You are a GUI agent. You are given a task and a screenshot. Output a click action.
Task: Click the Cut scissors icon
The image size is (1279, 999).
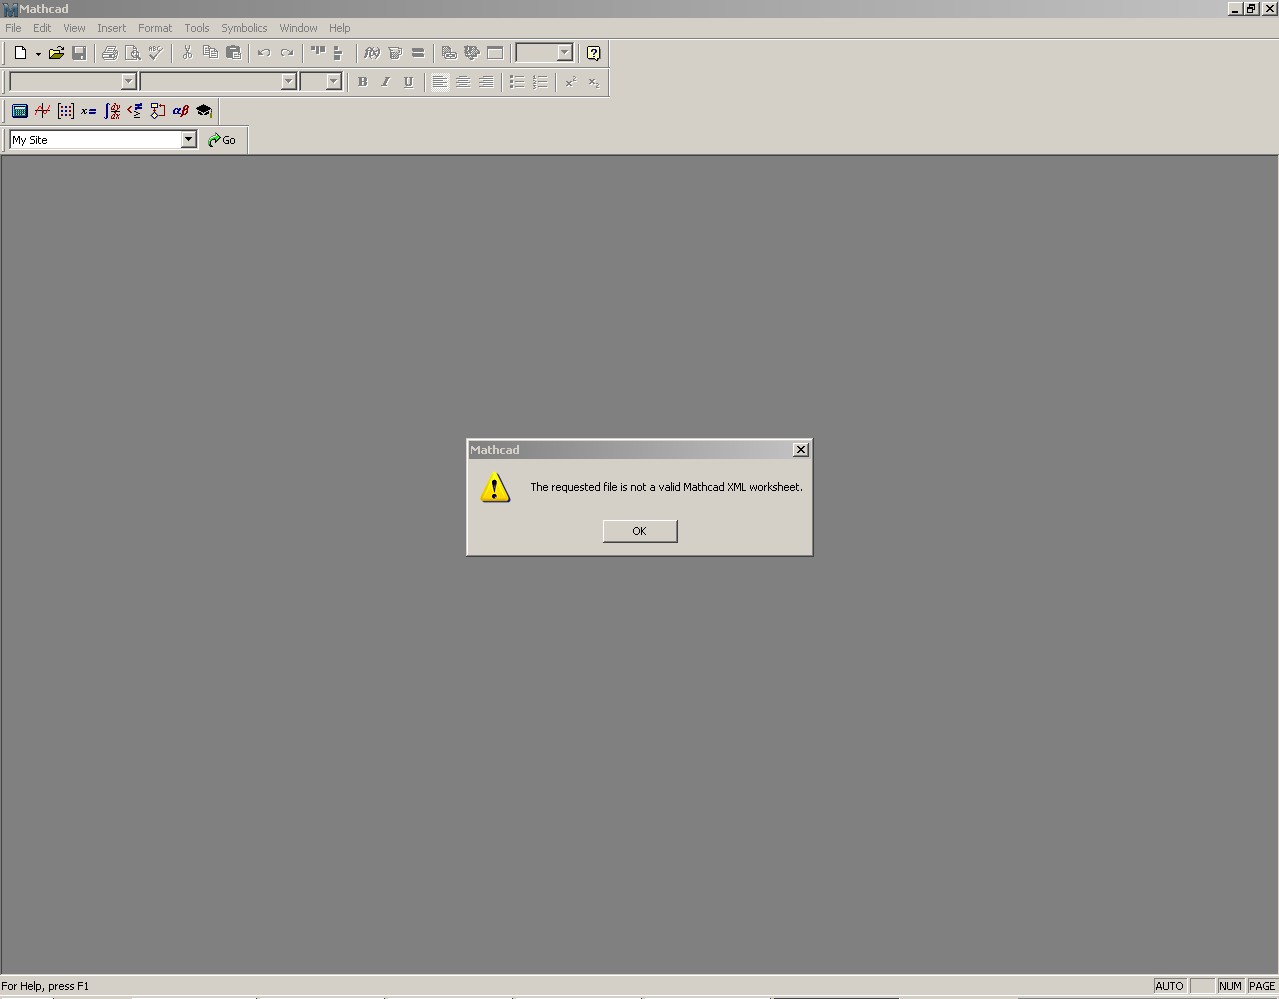pyautogui.click(x=187, y=53)
